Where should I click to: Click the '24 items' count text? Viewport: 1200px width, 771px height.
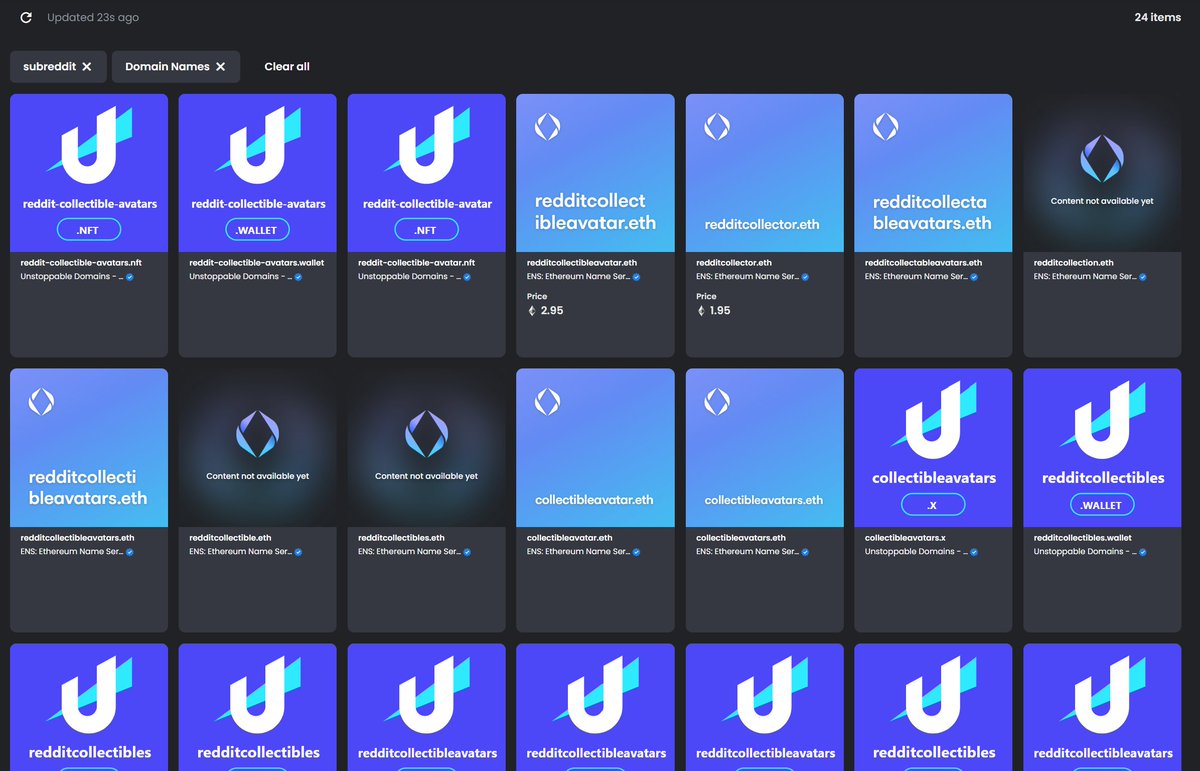tap(1157, 18)
